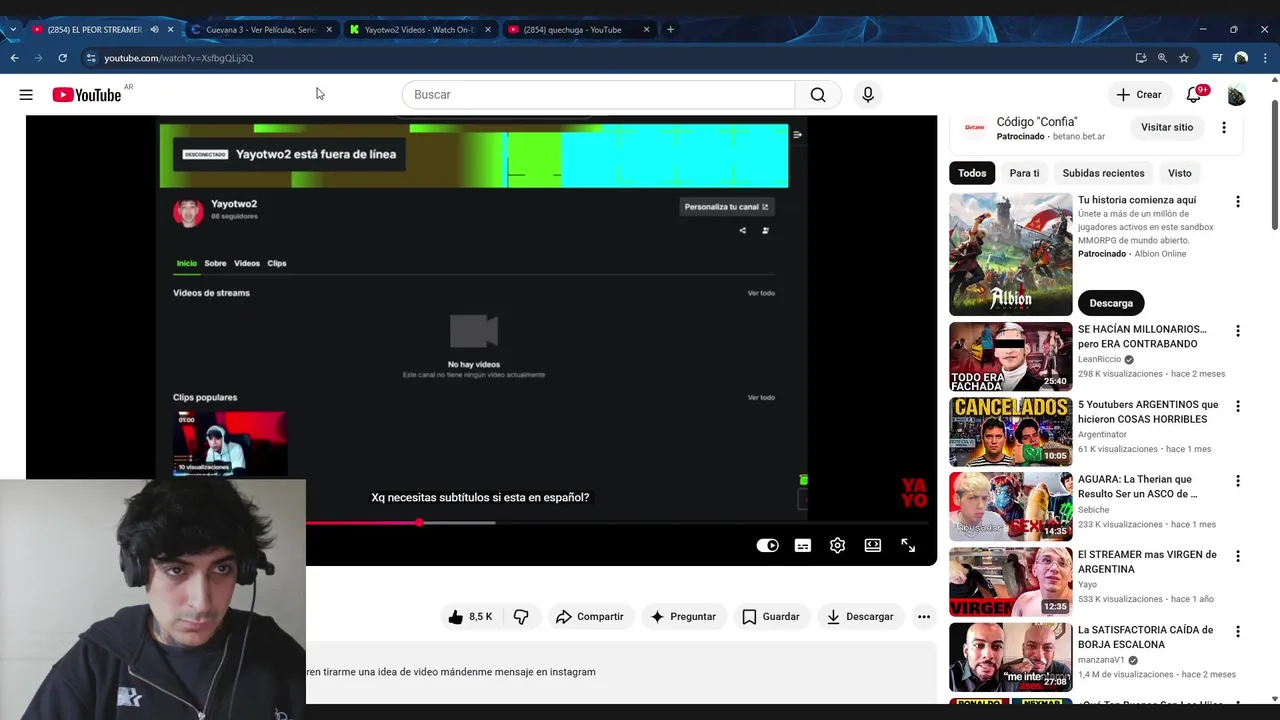This screenshot has width=1280, height=720.
Task: Click the browser back arrow
Action: click(x=14, y=58)
